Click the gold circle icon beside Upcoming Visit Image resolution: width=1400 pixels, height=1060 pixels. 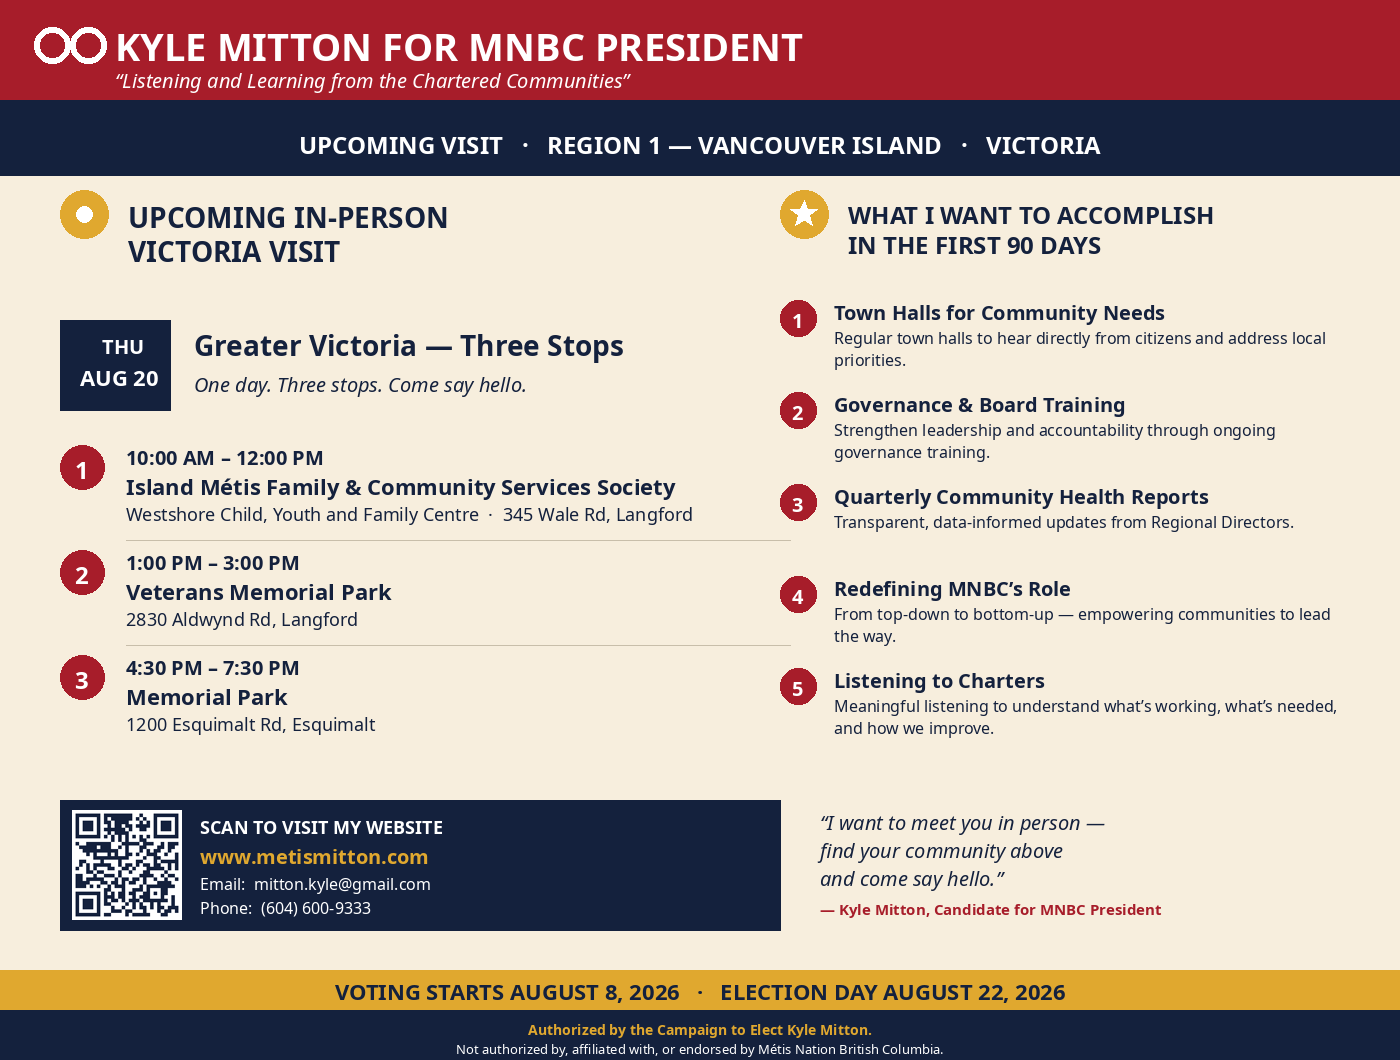tap(84, 214)
